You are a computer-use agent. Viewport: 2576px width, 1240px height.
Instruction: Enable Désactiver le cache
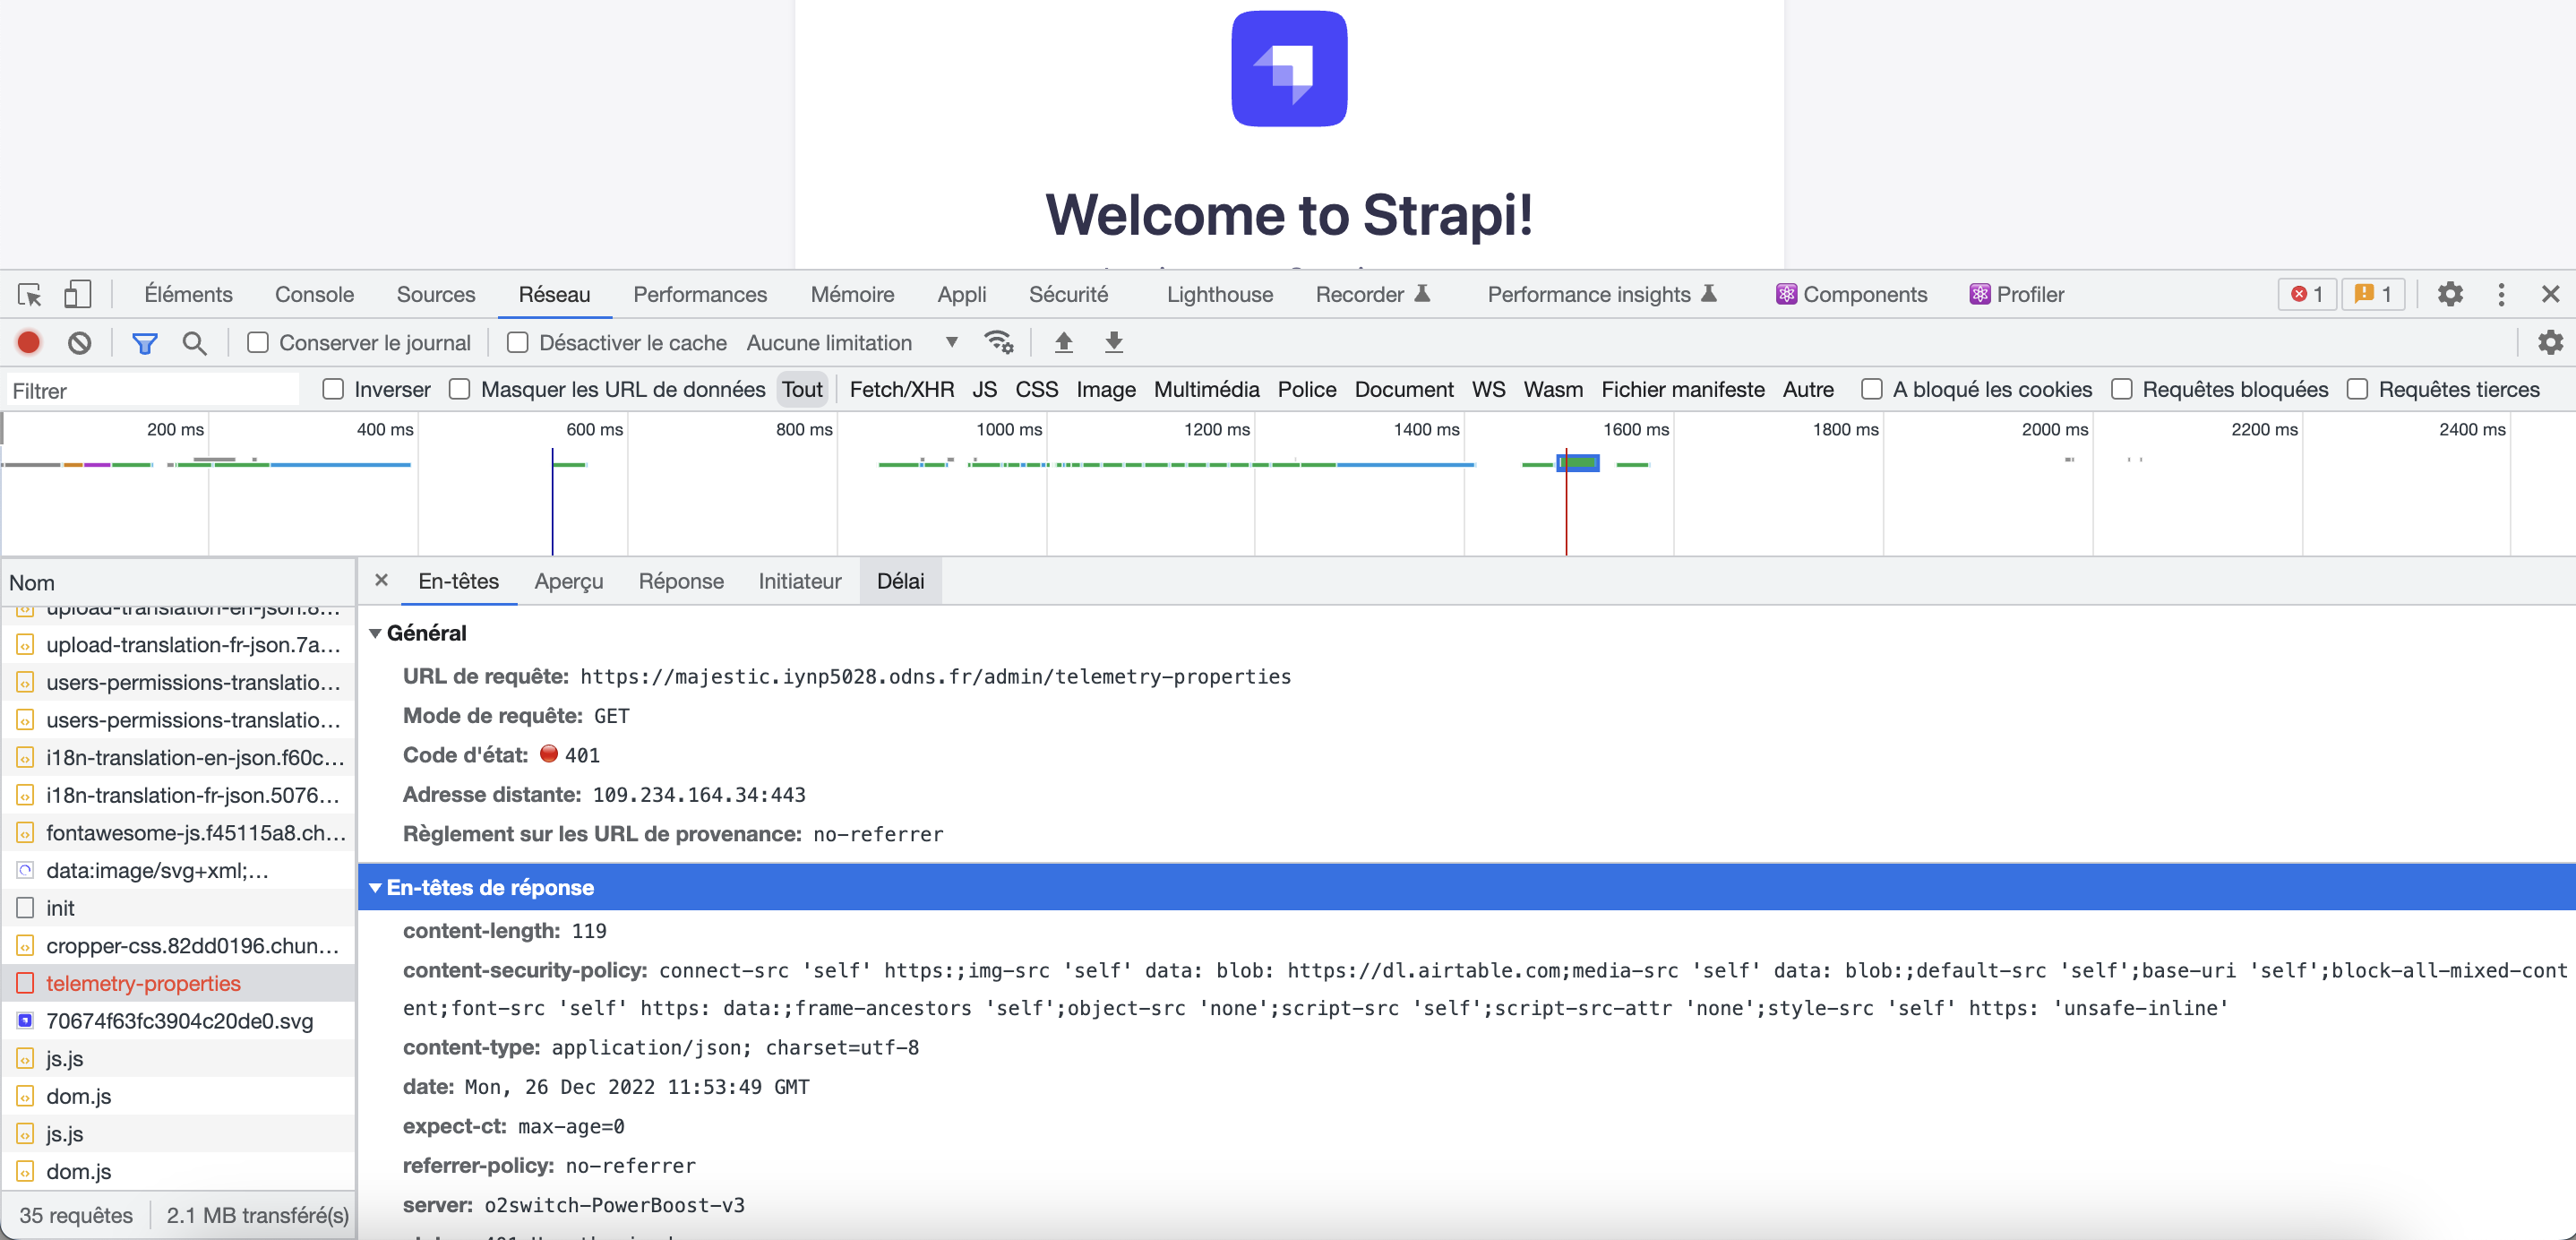pyautogui.click(x=517, y=342)
